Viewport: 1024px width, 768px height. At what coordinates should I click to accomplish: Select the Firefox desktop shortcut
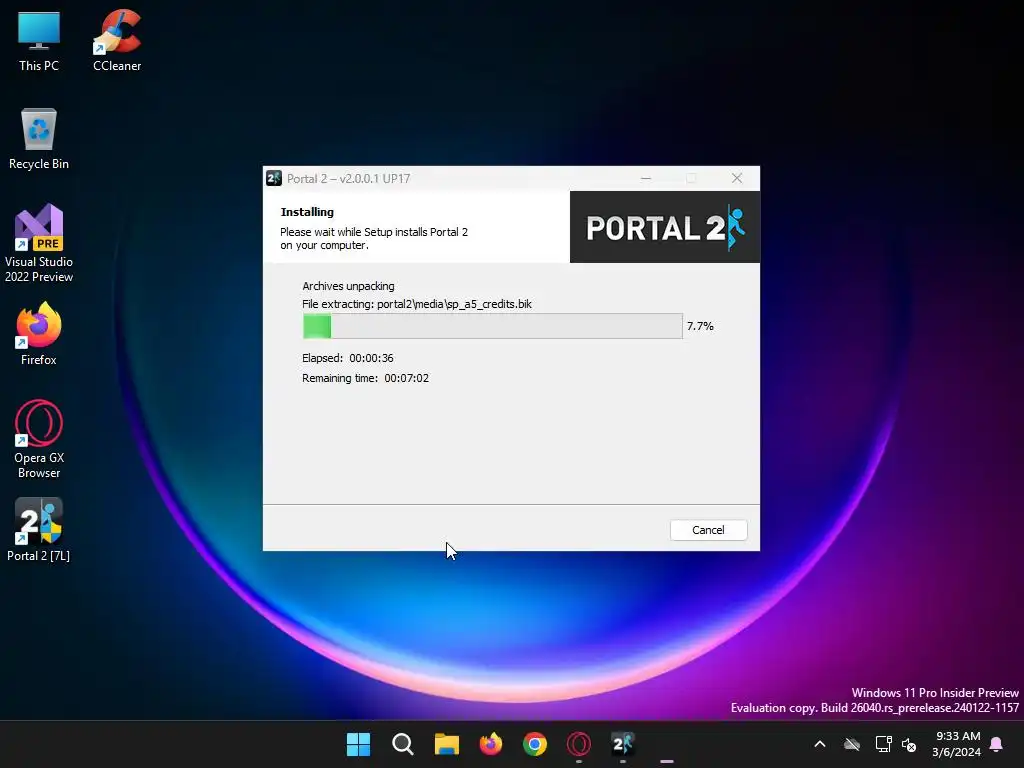(39, 334)
